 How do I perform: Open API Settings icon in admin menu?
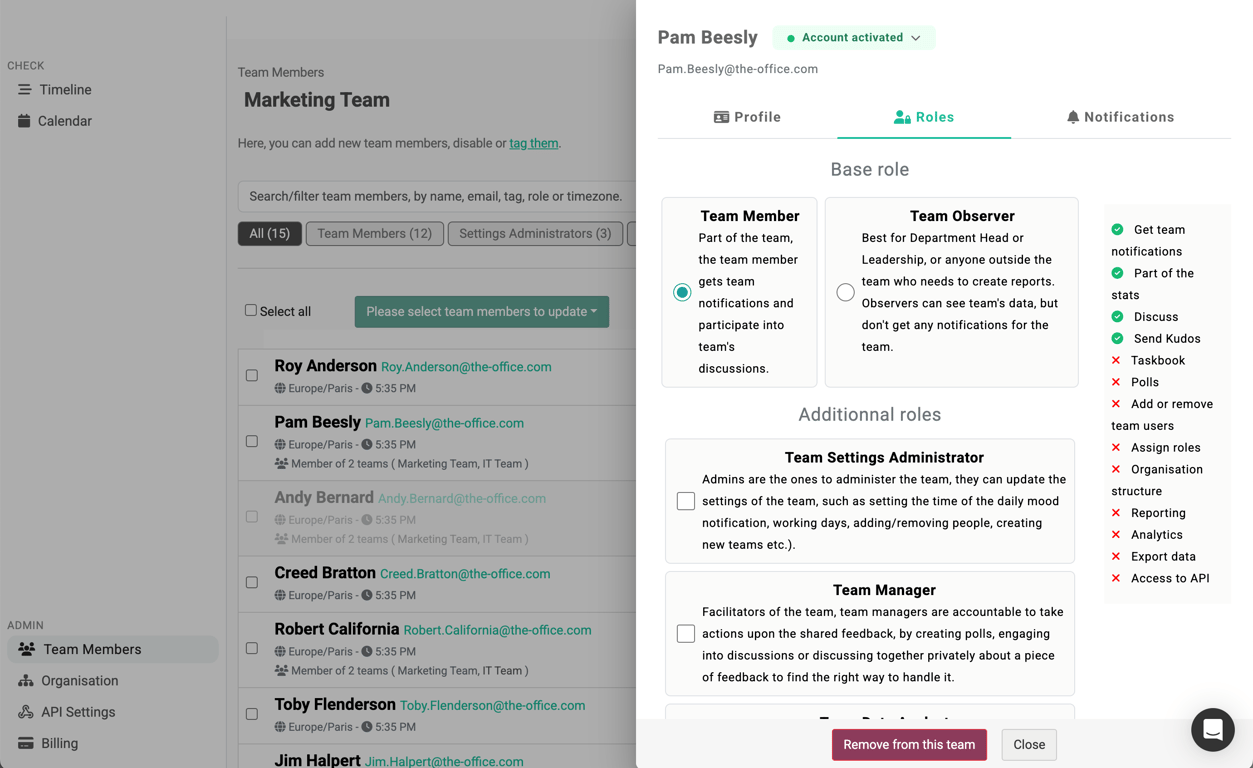click(x=26, y=712)
